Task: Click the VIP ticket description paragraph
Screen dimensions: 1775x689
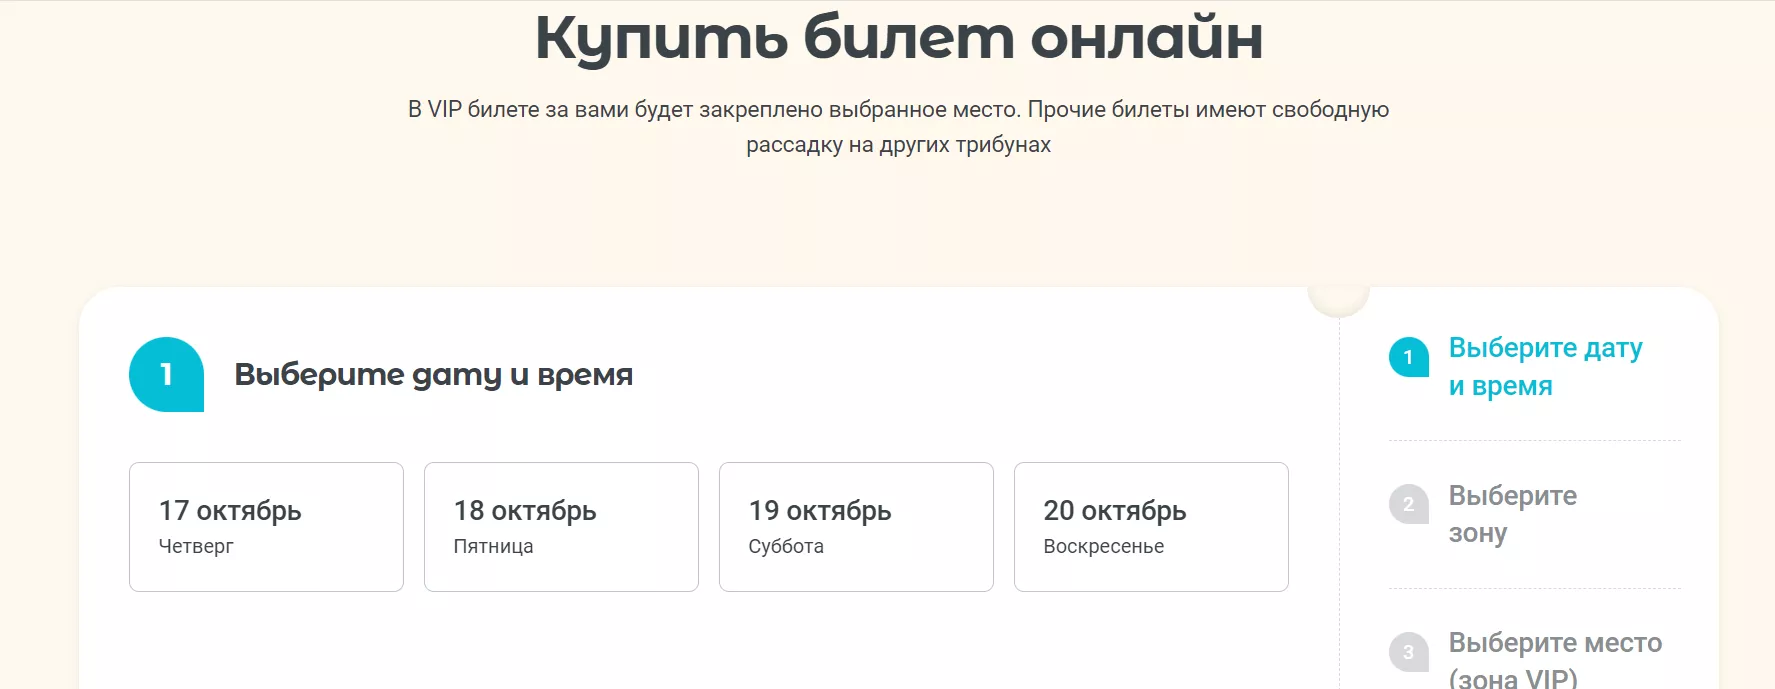Action: [898, 127]
